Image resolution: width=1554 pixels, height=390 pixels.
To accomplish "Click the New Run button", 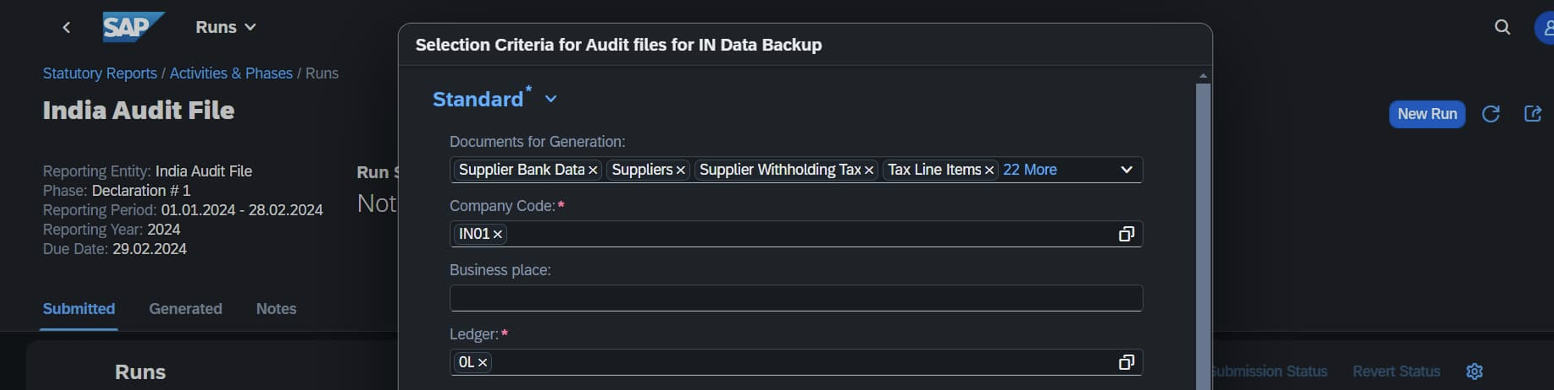I will (1427, 114).
